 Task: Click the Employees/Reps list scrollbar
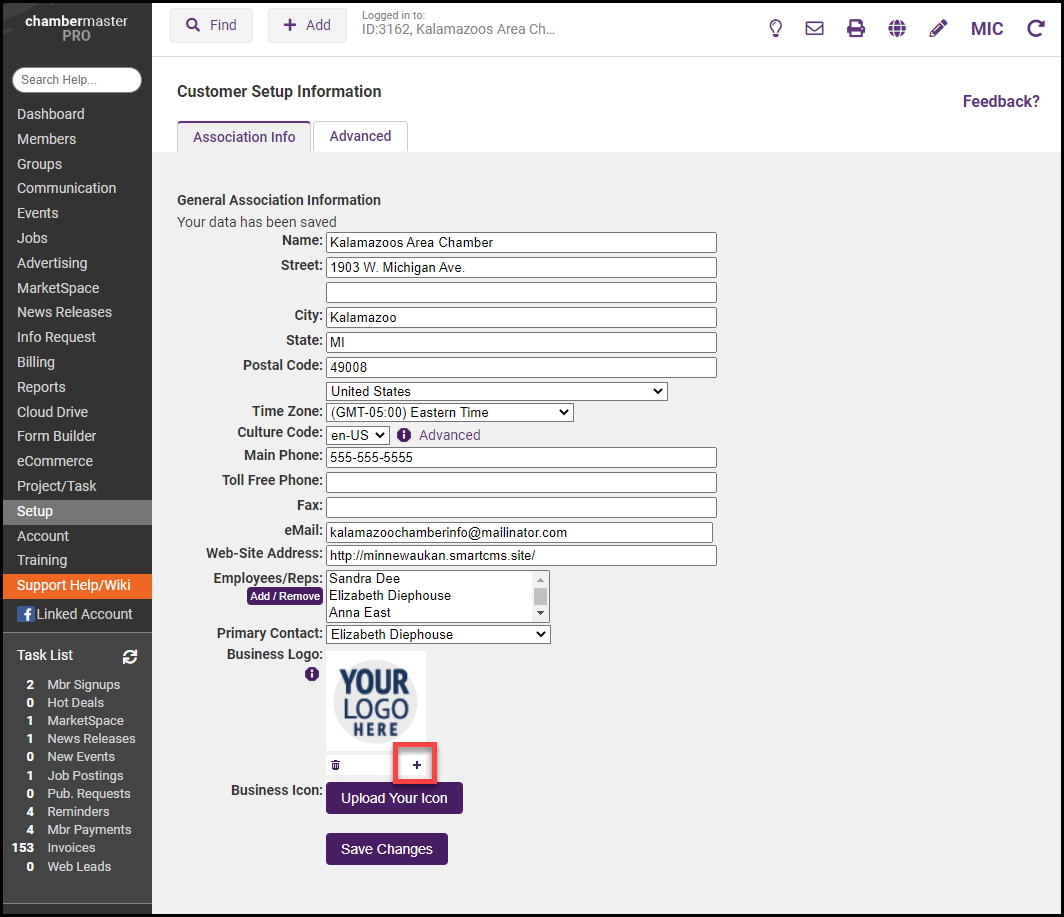pos(541,596)
